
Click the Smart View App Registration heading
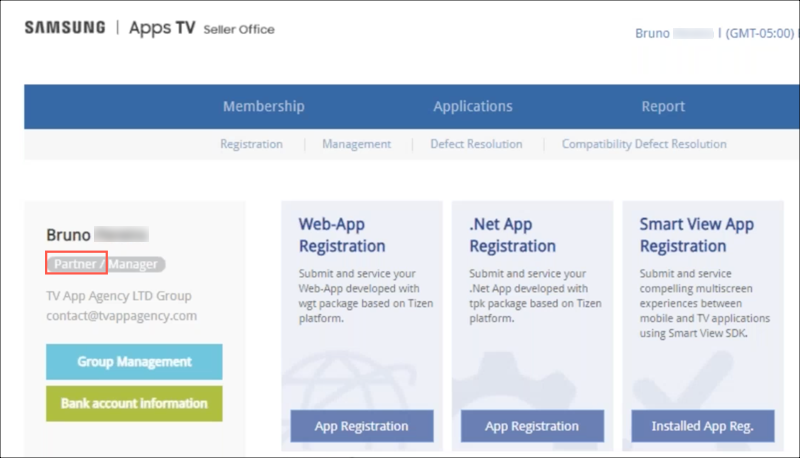[696, 235]
